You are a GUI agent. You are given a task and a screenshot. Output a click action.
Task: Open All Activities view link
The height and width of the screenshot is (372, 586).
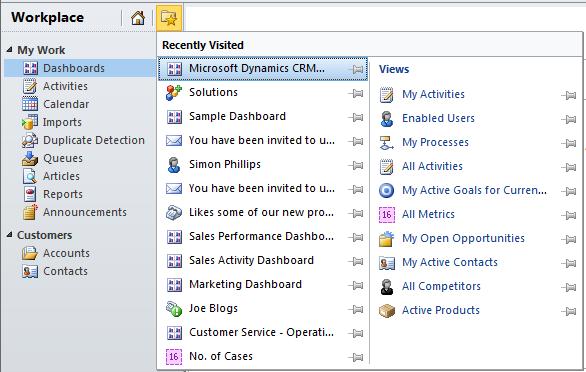(432, 166)
